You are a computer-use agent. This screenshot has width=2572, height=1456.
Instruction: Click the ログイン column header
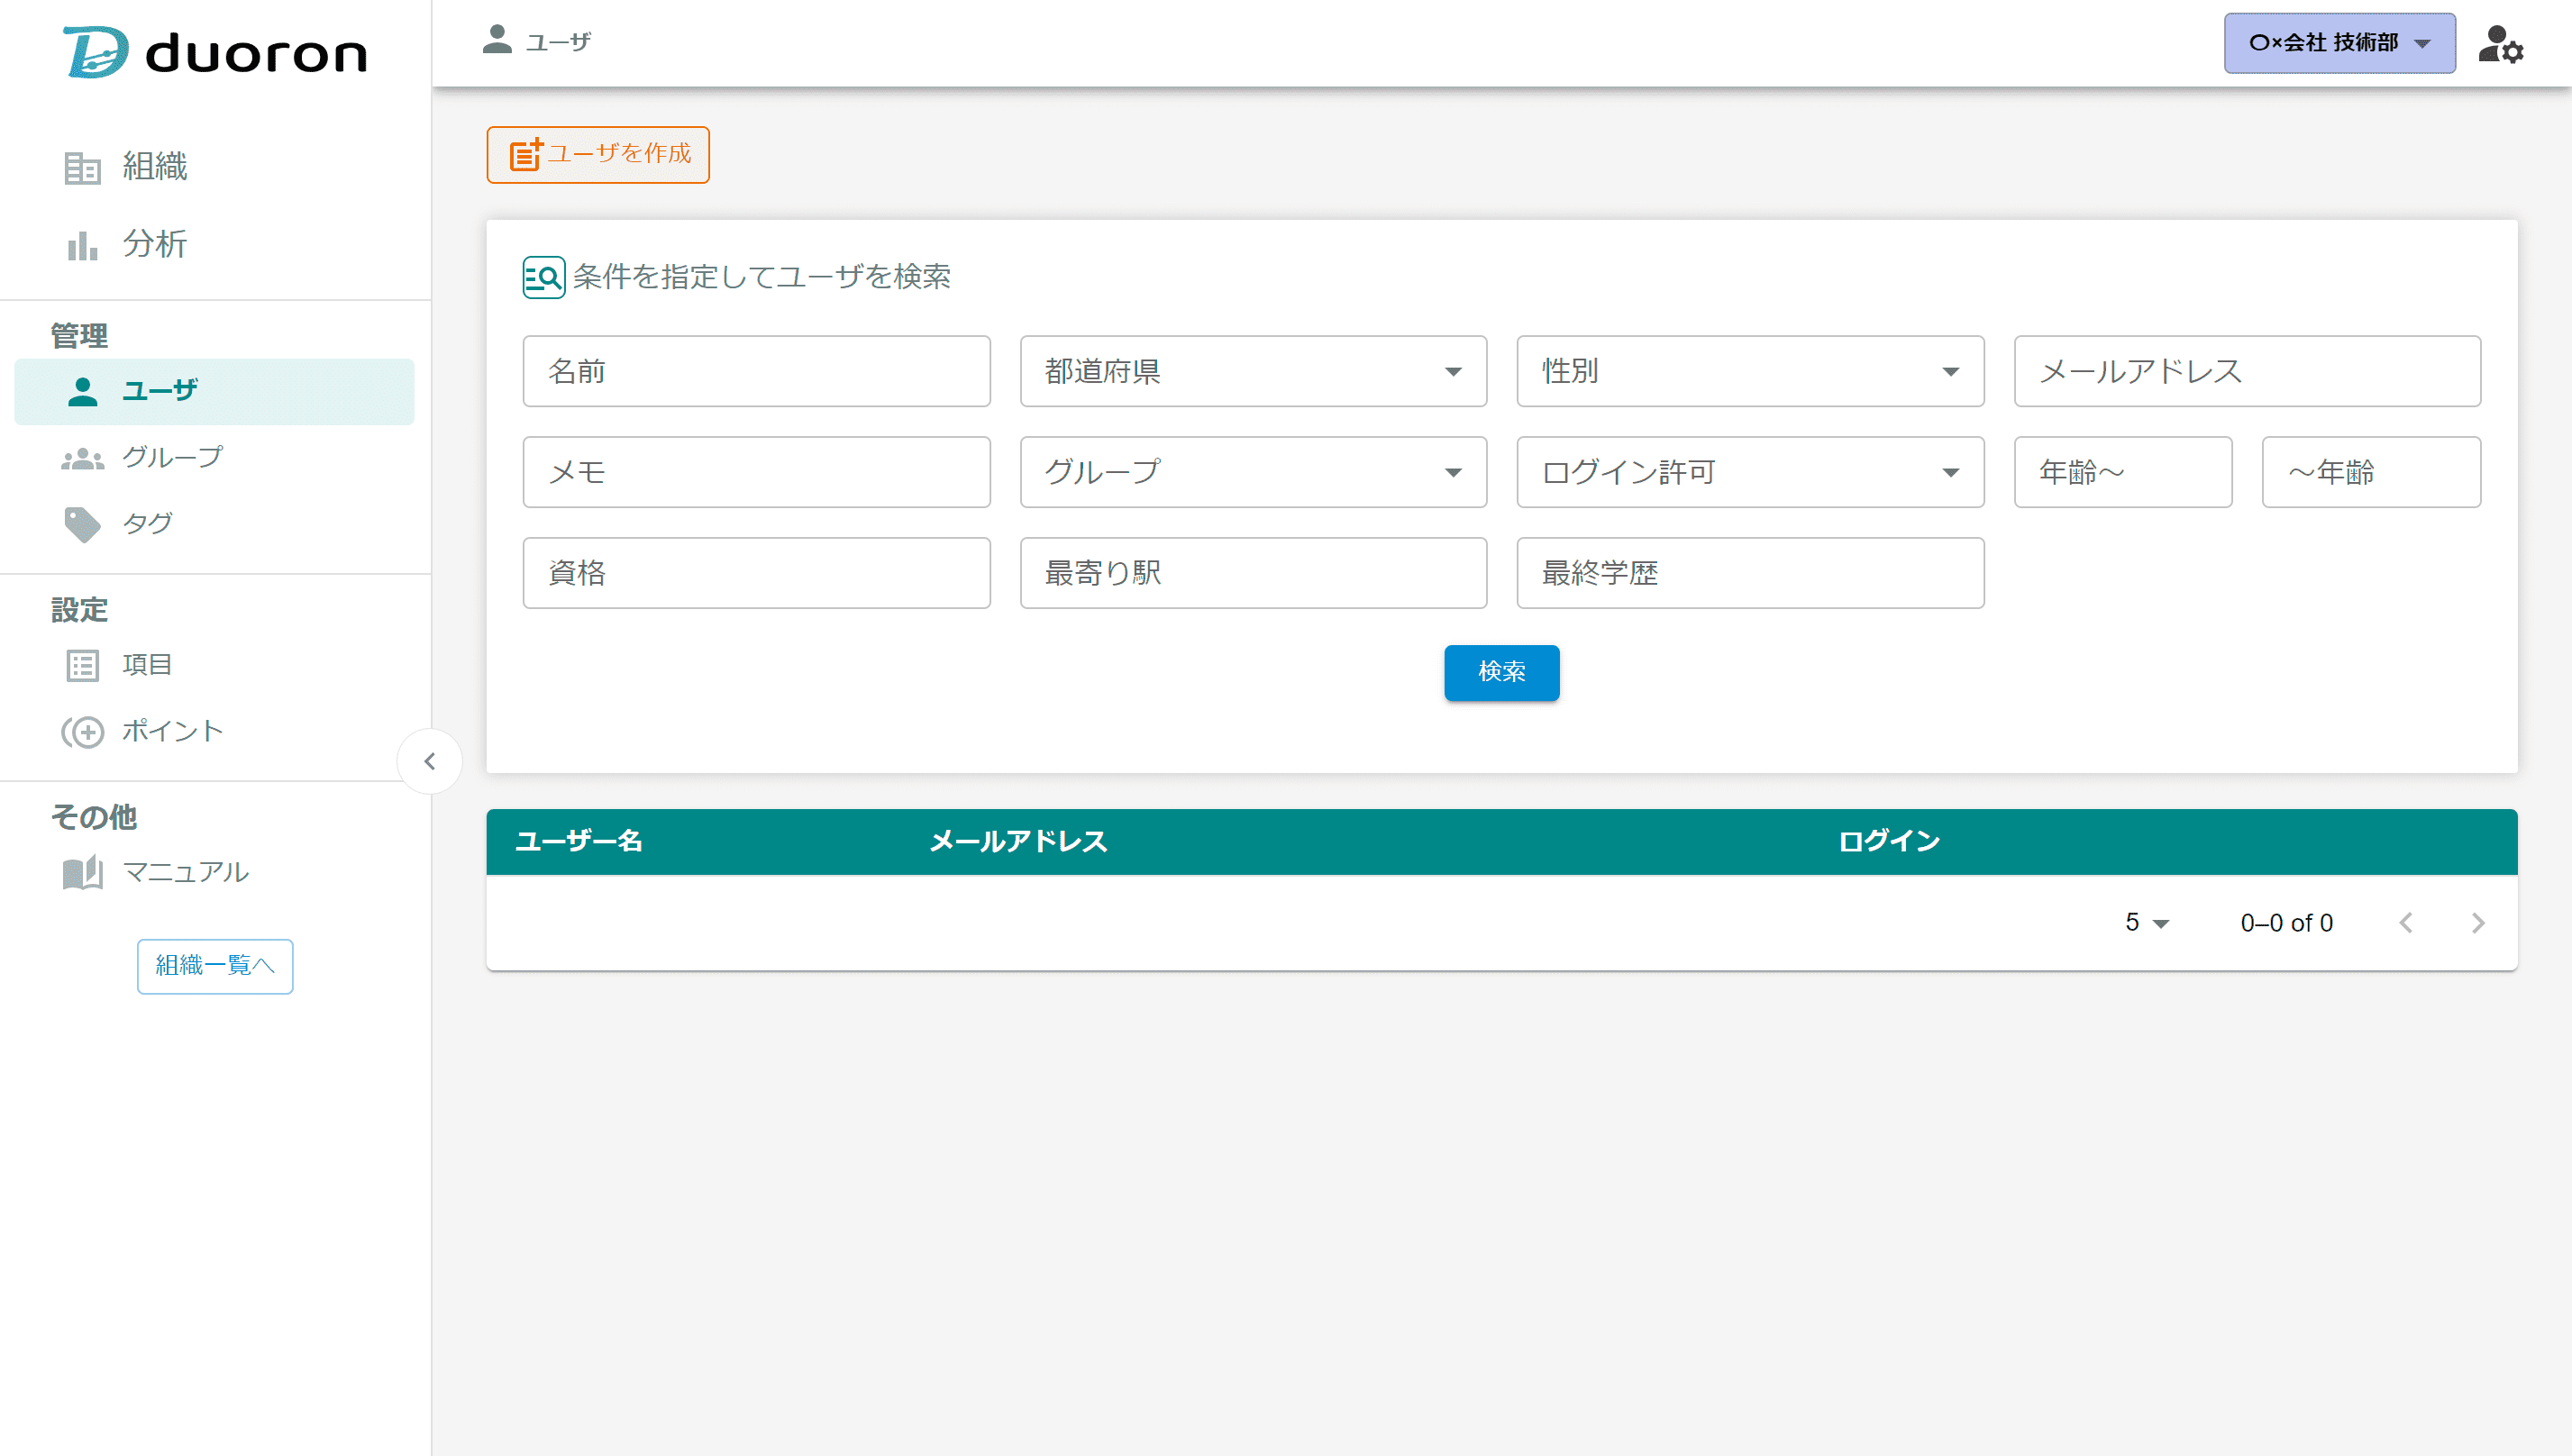1888,842
